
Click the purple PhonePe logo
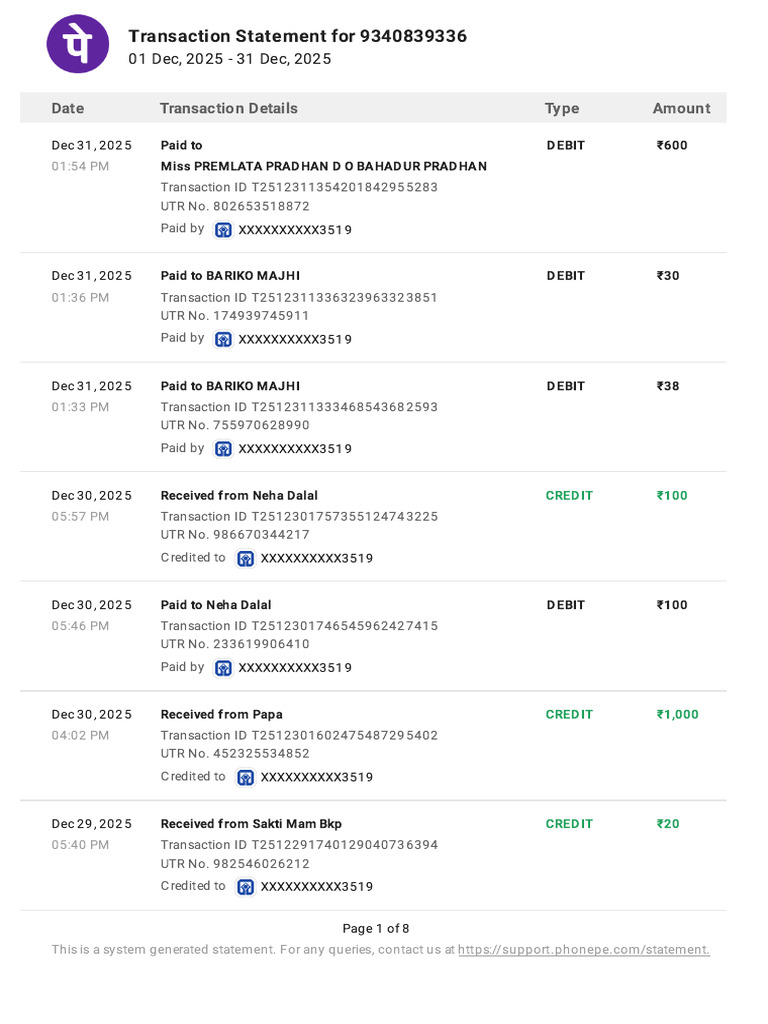coord(78,44)
